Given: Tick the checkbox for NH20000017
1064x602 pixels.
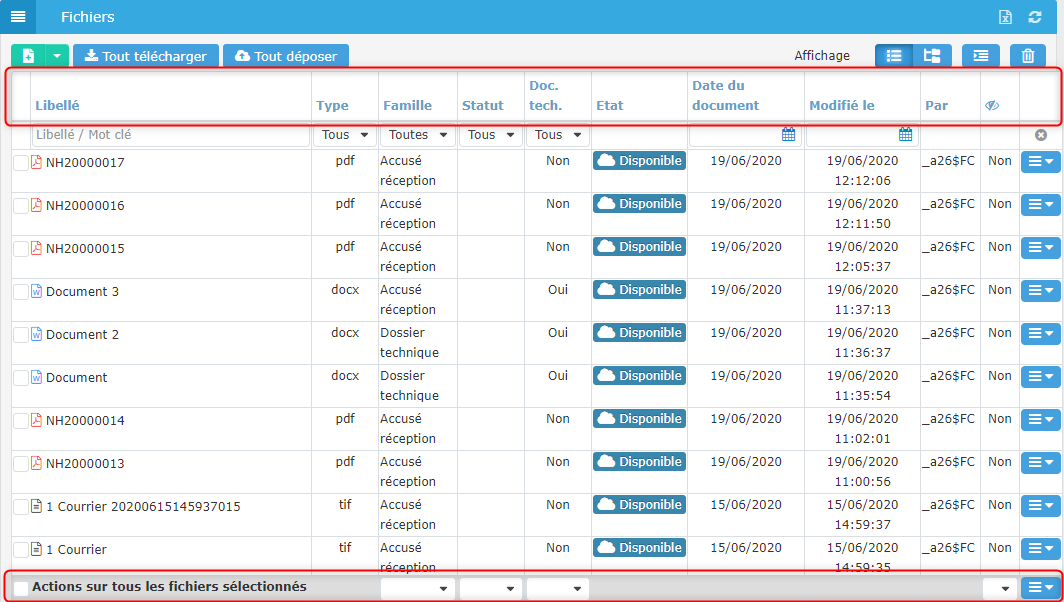Looking at the screenshot, I should [x=21, y=163].
